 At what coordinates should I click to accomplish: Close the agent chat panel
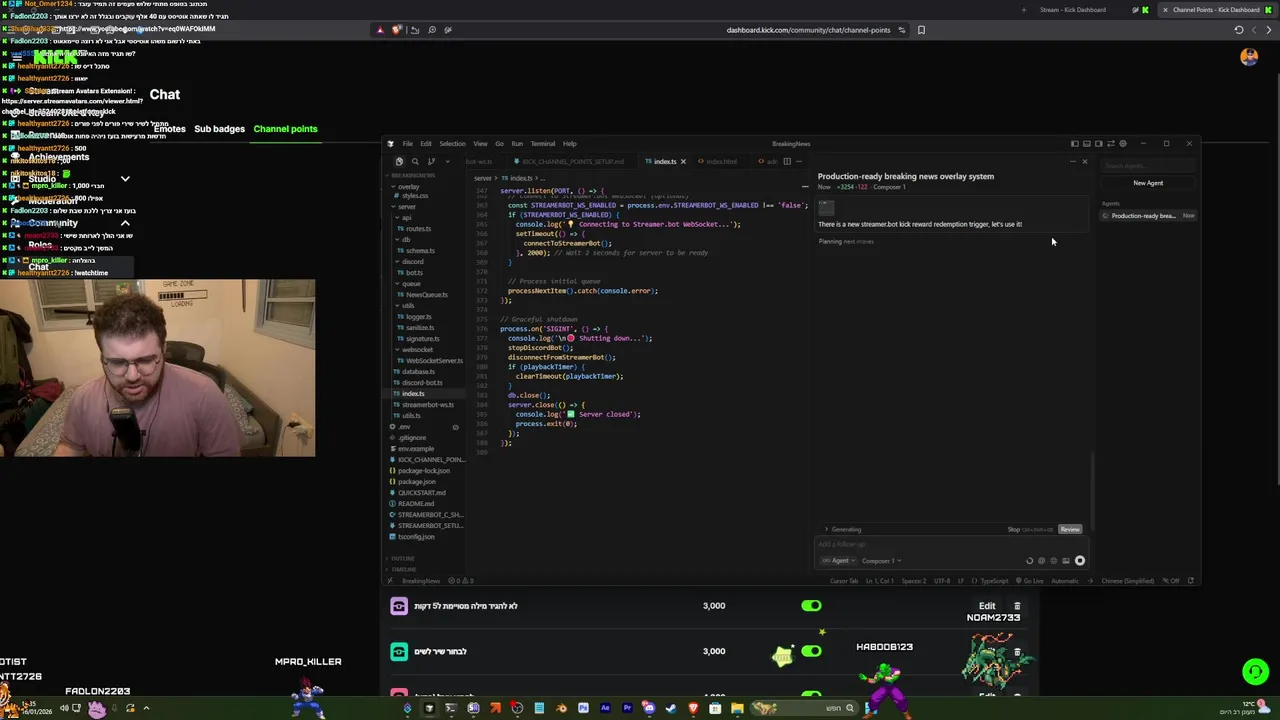pyautogui.click(x=1084, y=161)
